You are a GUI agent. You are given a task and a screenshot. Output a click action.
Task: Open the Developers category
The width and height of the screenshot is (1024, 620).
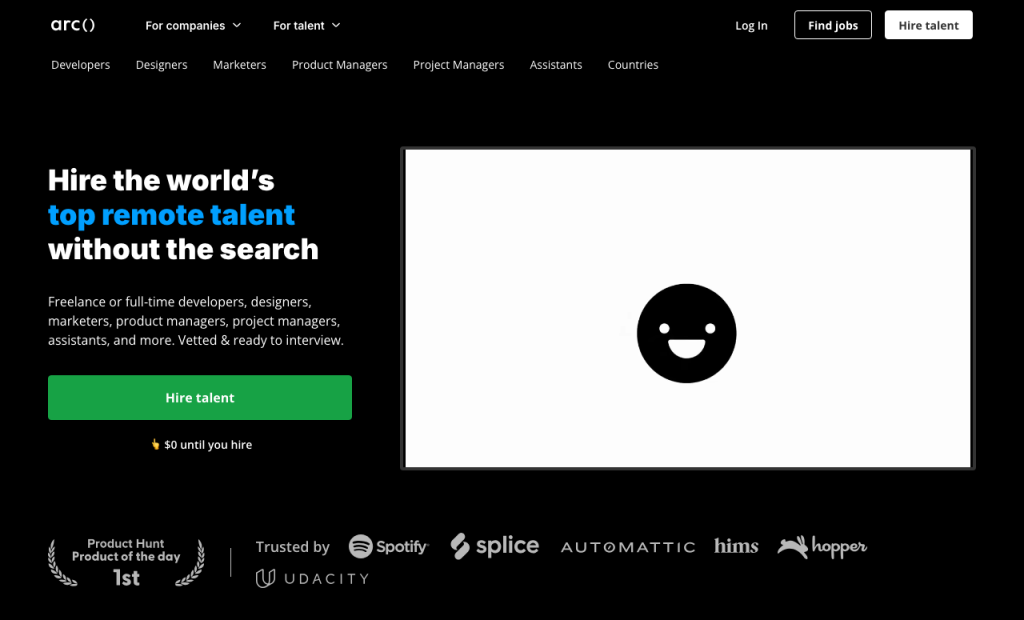click(80, 65)
